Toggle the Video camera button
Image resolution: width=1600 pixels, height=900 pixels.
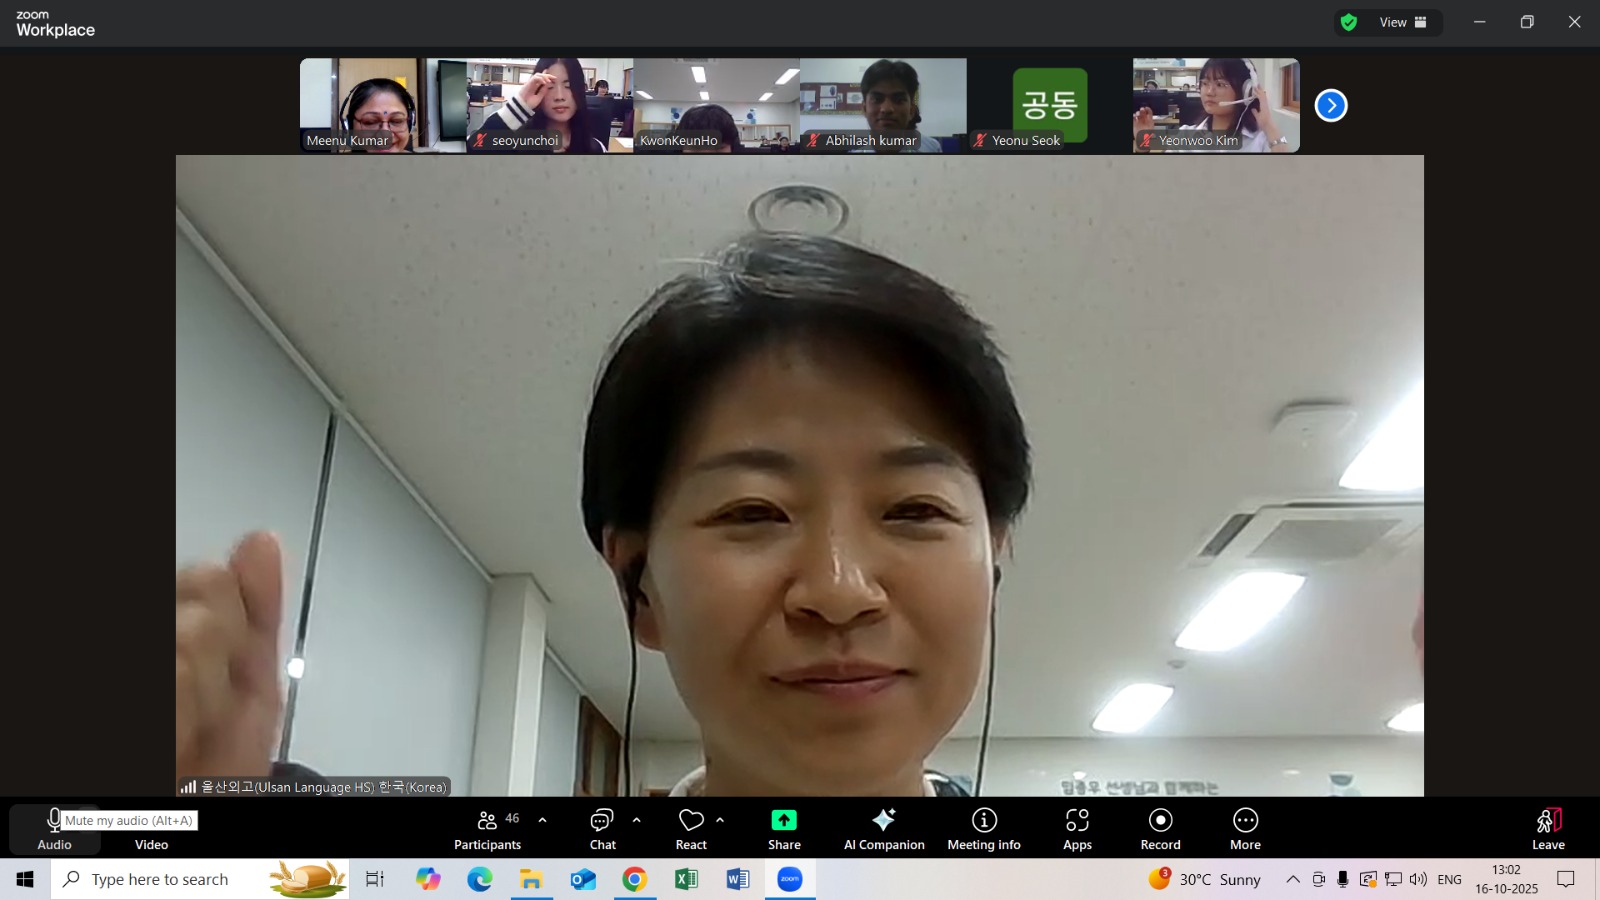tap(151, 829)
